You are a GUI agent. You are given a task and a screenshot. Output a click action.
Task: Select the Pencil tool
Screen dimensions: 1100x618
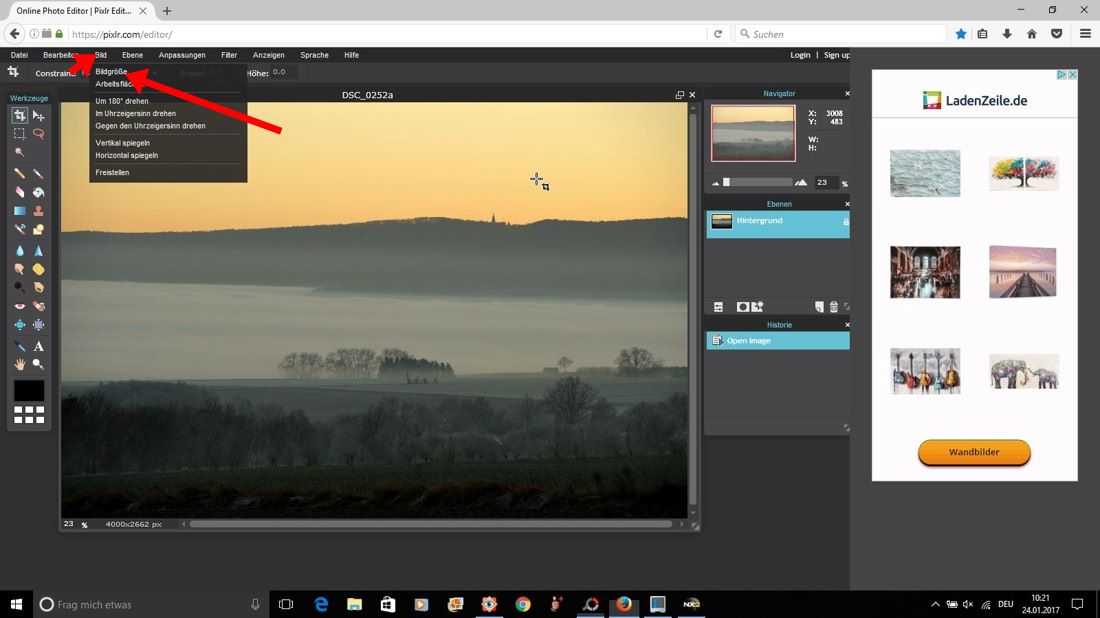20,173
